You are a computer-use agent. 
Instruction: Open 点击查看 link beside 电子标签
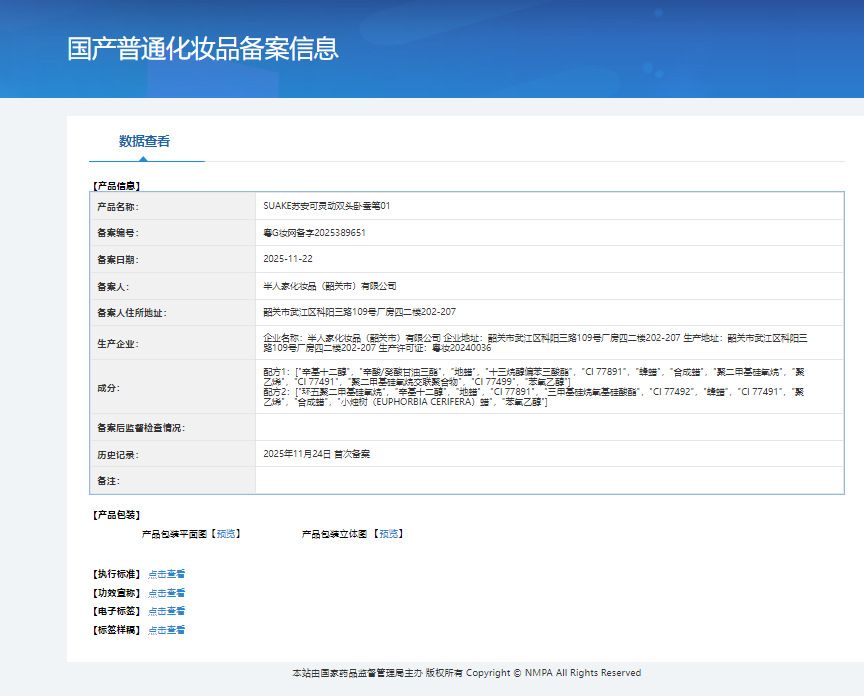tap(166, 611)
